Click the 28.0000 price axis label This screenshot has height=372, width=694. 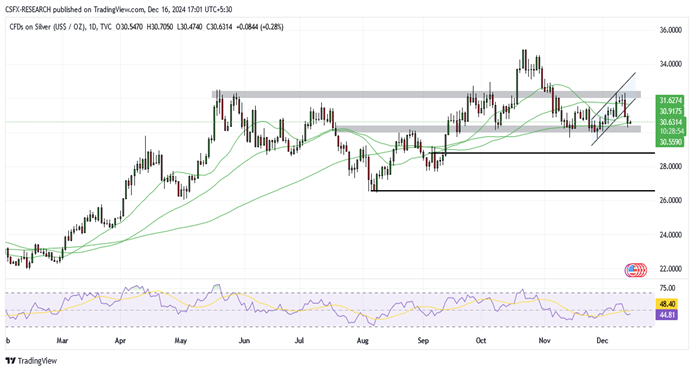point(671,167)
